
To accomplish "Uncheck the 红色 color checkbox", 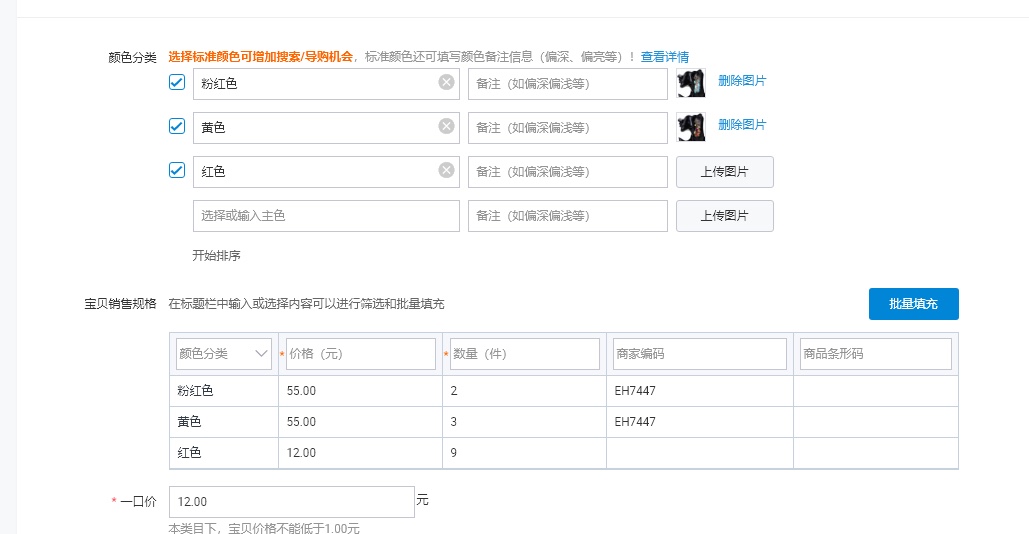I will [177, 171].
